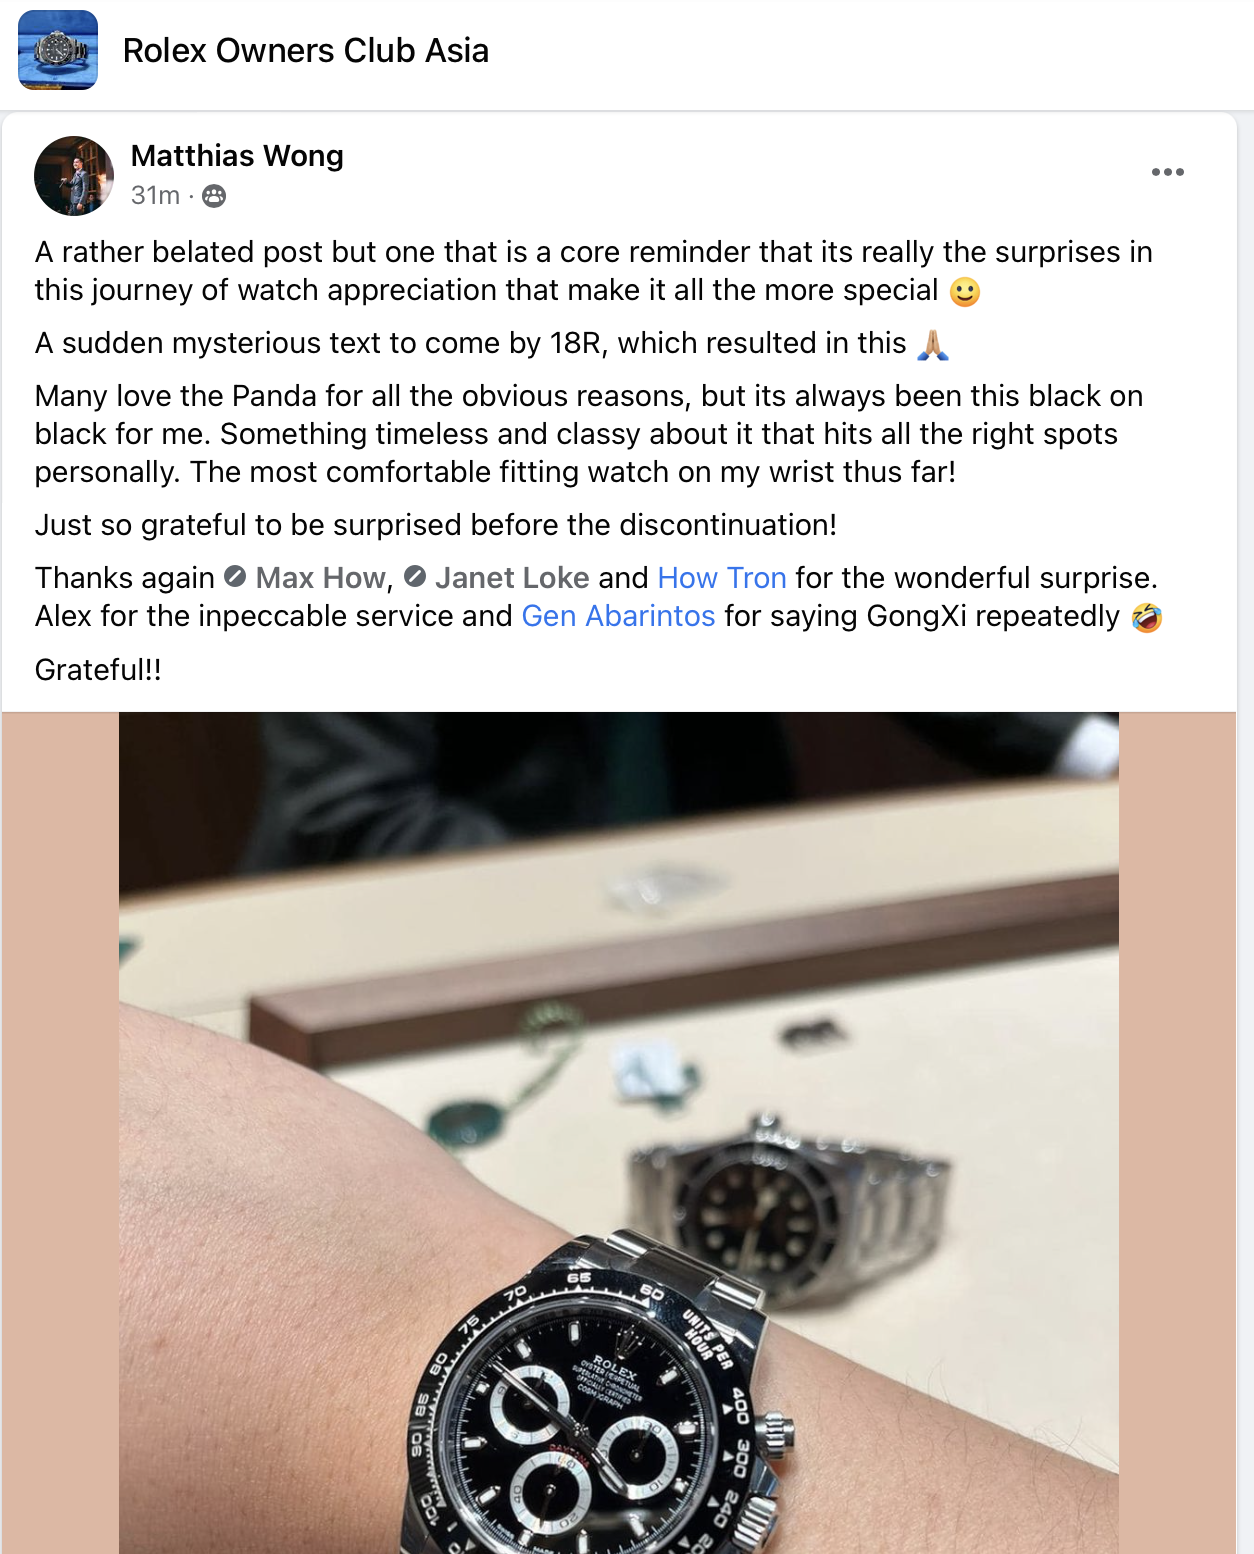1254x1554 pixels.
Task: Open Matthias Wong's profile name link
Action: click(x=237, y=156)
